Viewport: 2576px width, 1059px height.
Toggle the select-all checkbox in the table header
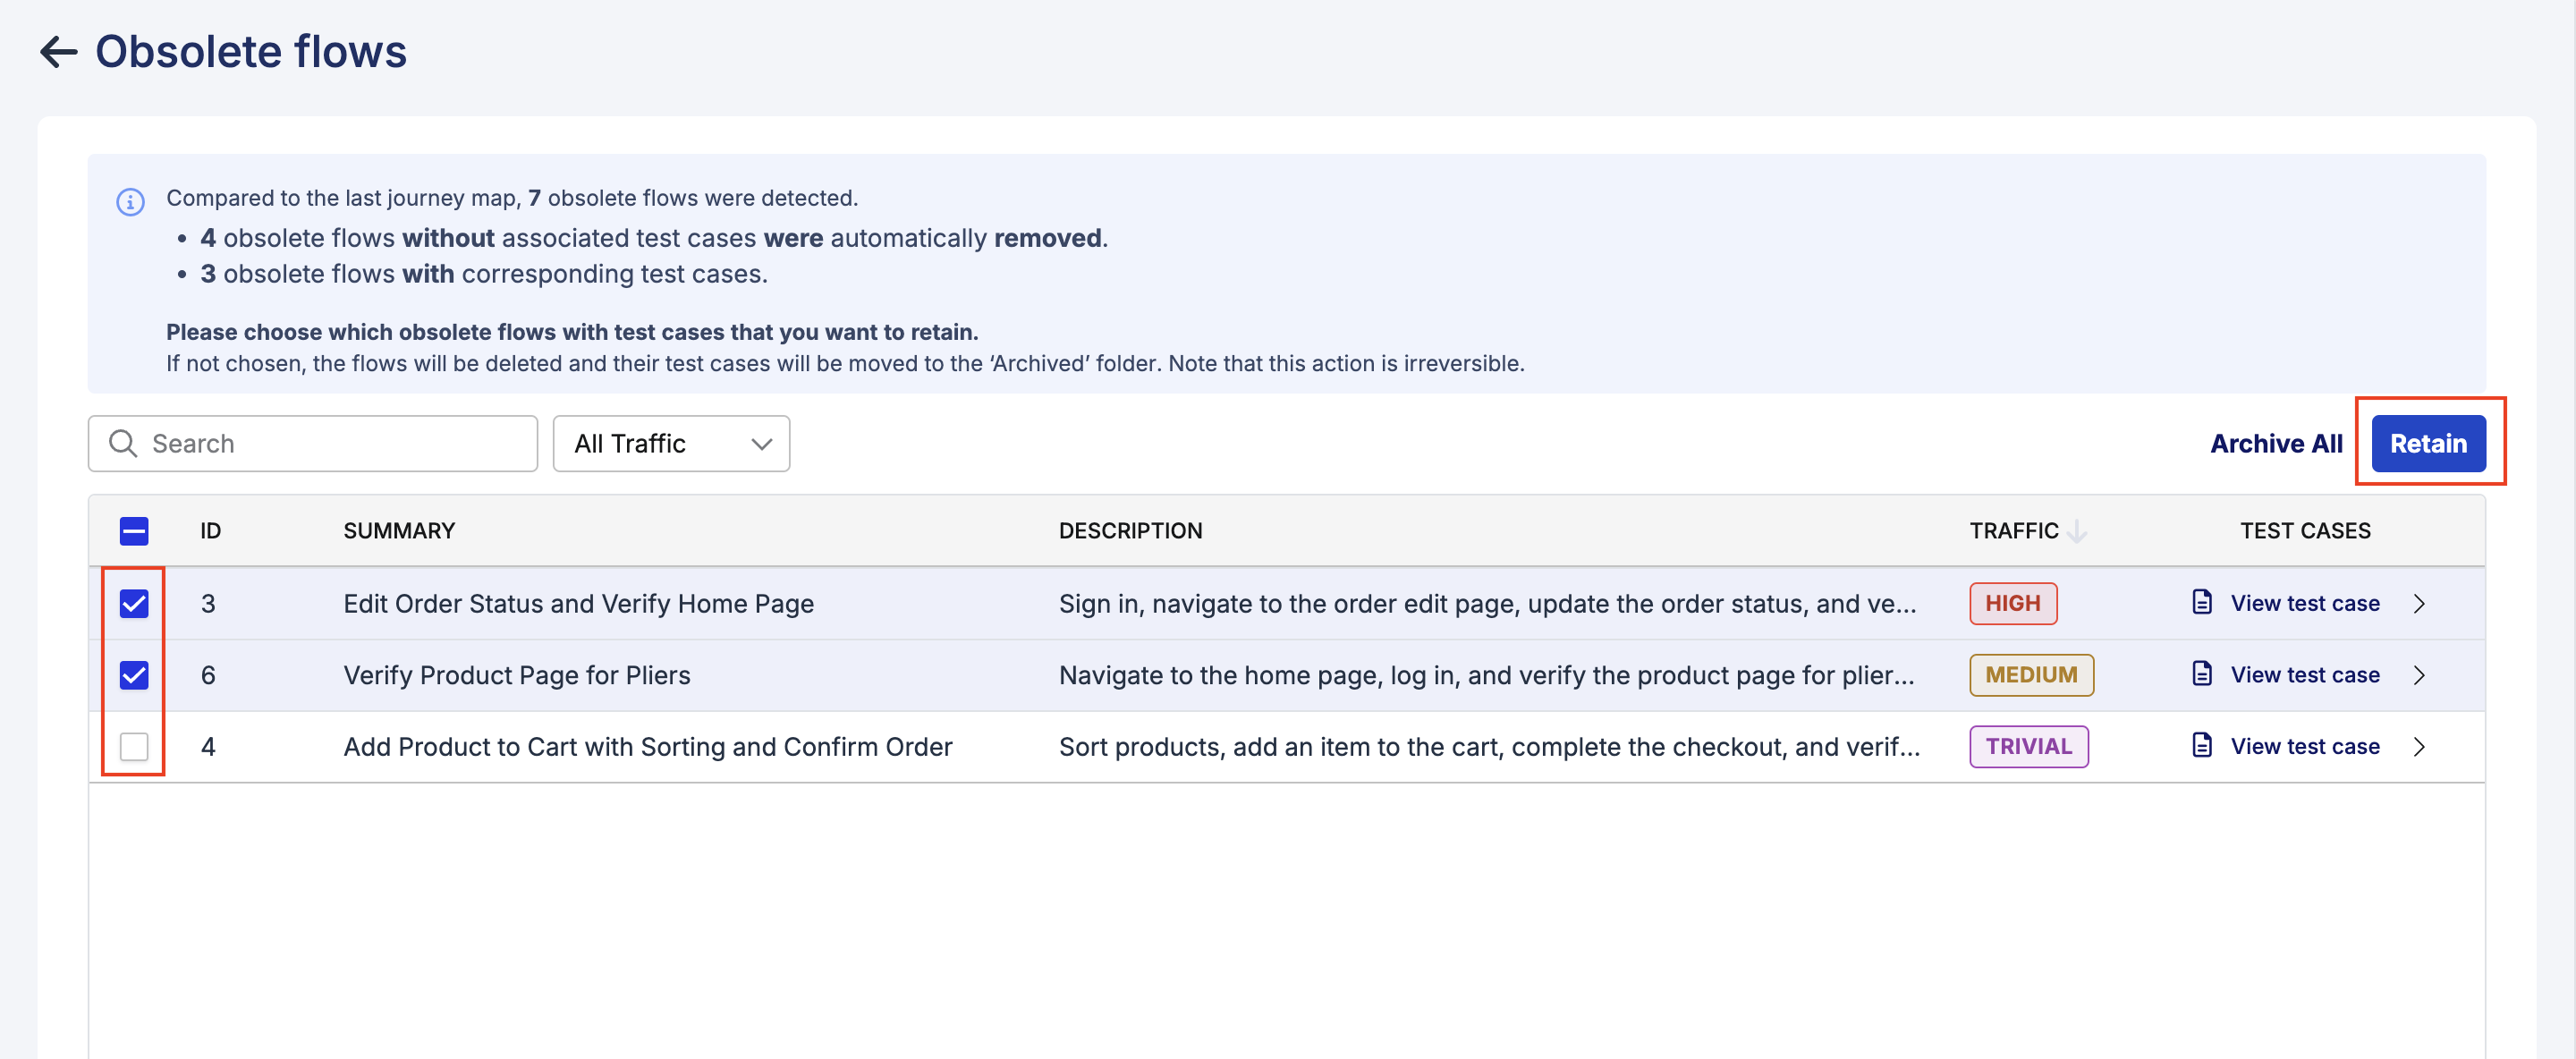coord(134,530)
